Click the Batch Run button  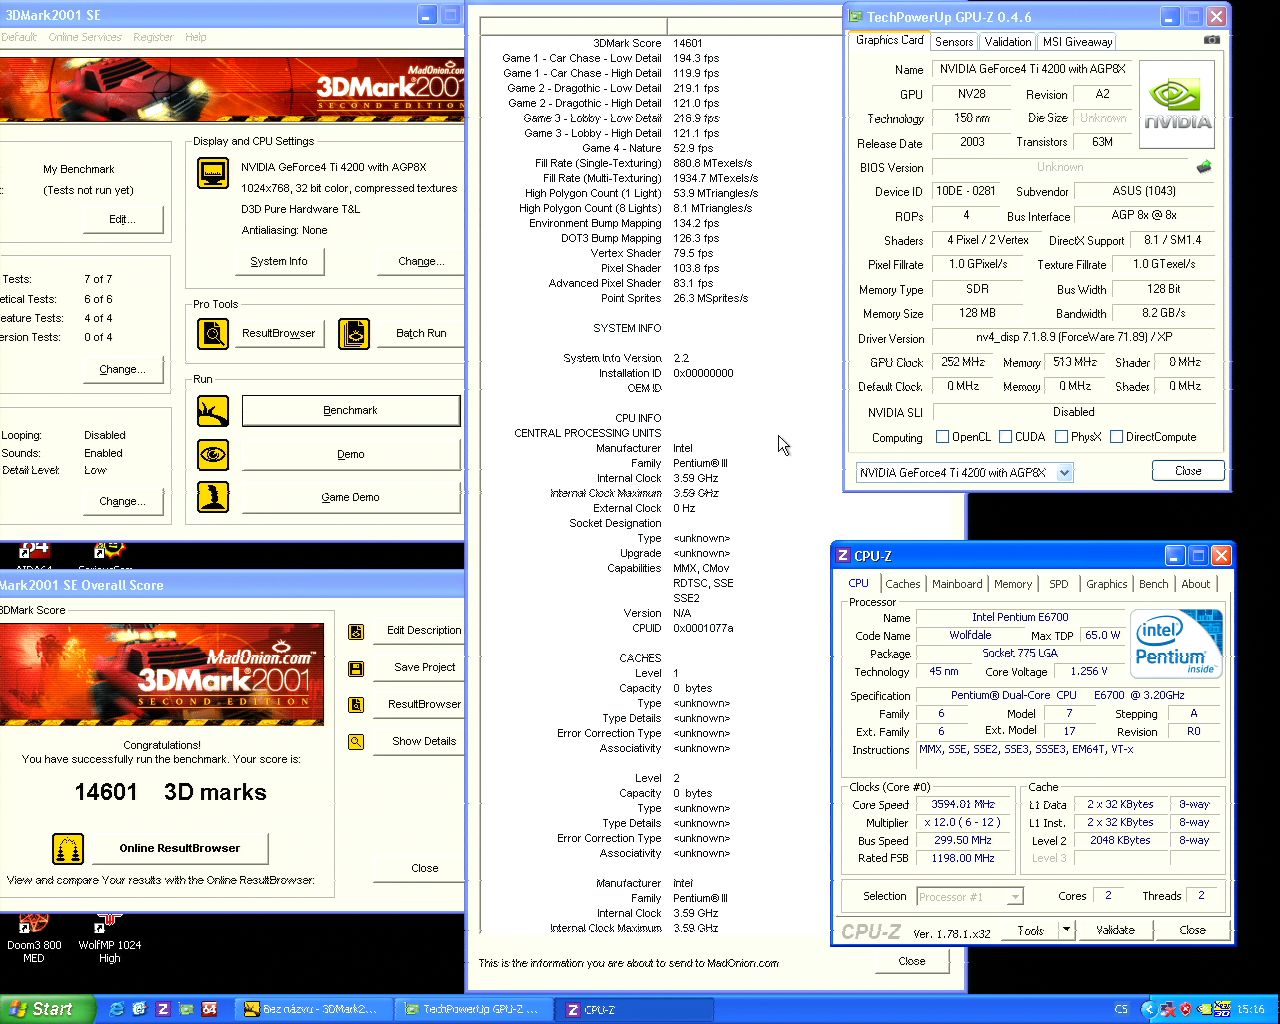(421, 333)
